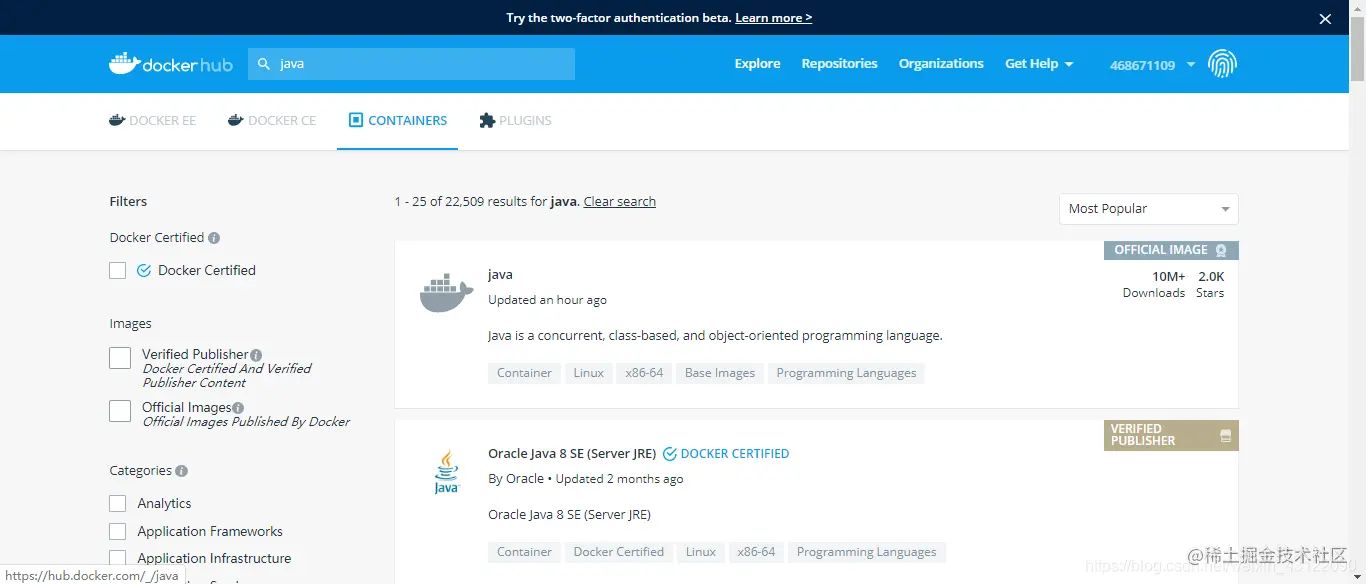This screenshot has width=1366, height=584.
Task: Click the '1 - 25 of 22,509 results' text
Action: pyautogui.click(x=471, y=201)
